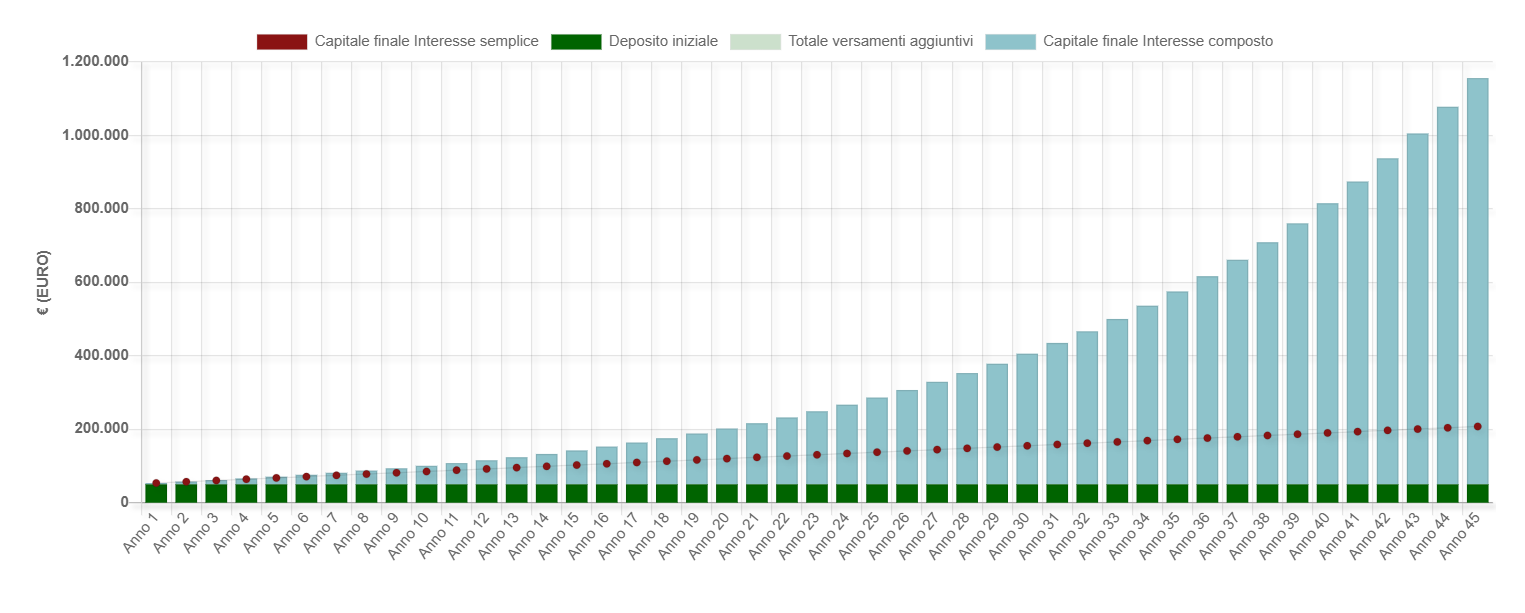The height and width of the screenshot is (613, 1525).
Task: Click the light blue Interesse composto swatch
Action: 1010,41
